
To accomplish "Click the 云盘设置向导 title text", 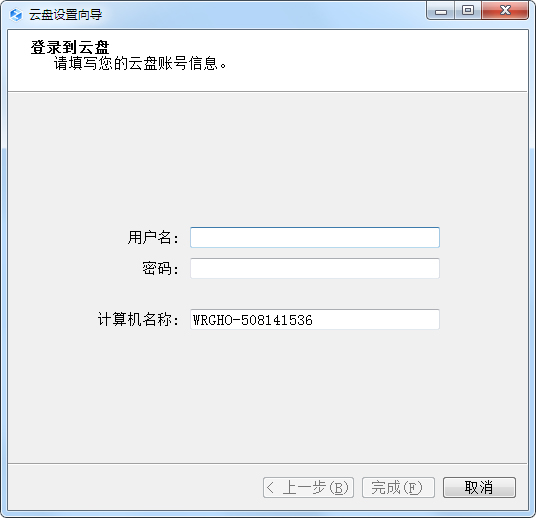I will (x=65, y=15).
